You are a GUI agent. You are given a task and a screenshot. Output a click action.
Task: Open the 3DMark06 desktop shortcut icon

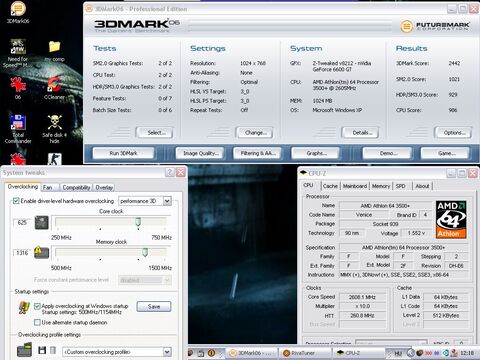tap(18, 9)
